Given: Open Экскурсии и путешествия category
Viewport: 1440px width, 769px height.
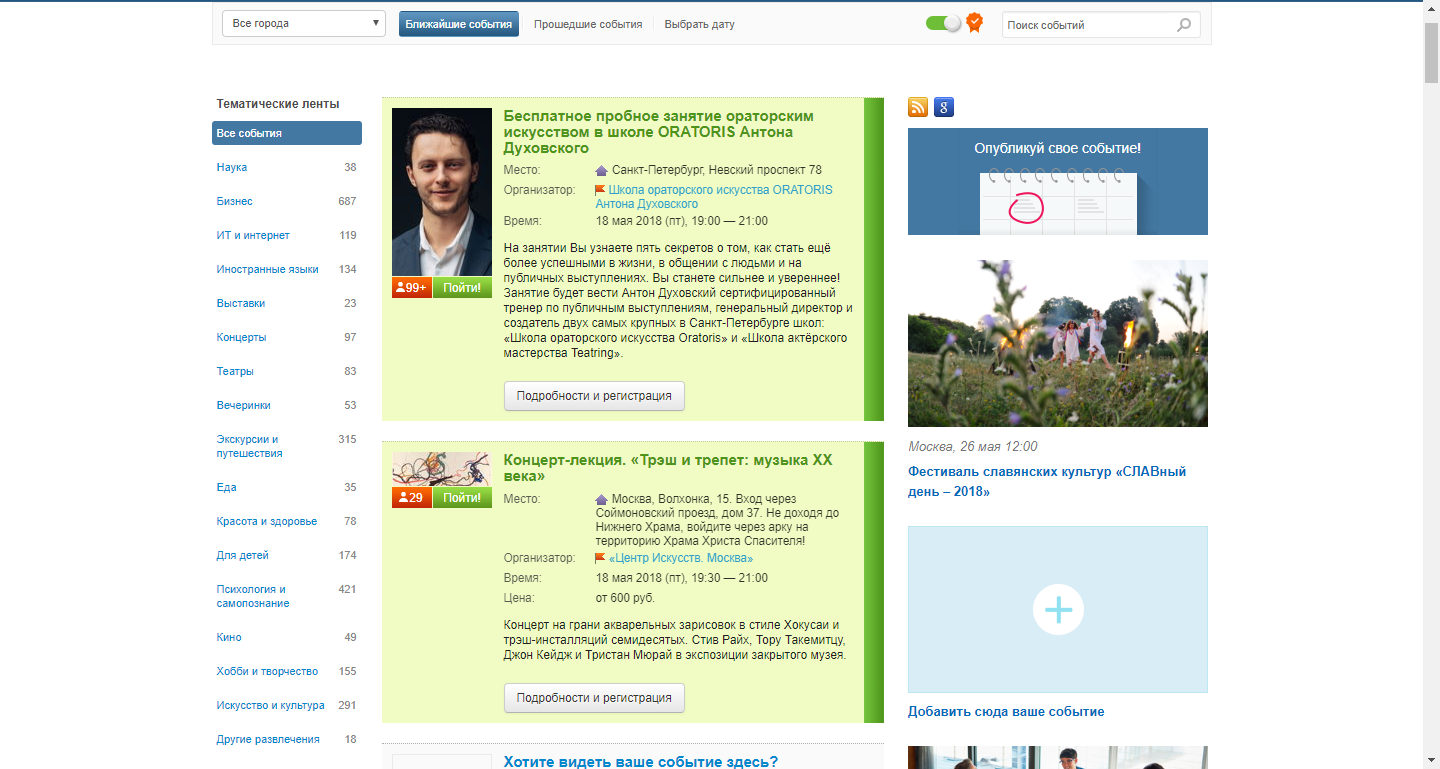Looking at the screenshot, I should (250, 446).
